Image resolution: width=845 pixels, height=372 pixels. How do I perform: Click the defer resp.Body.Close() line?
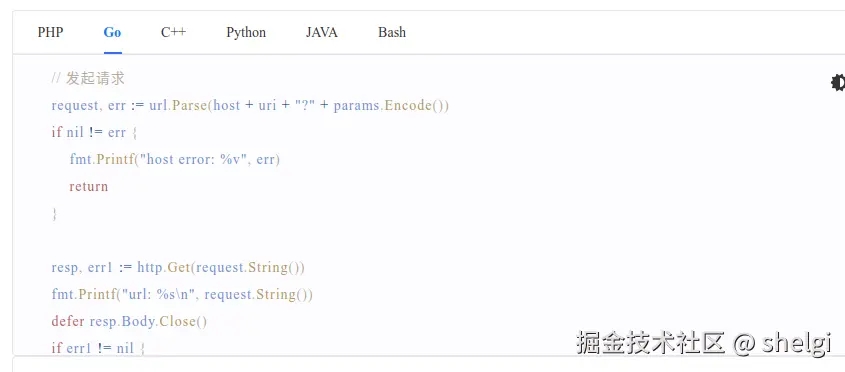coord(129,322)
